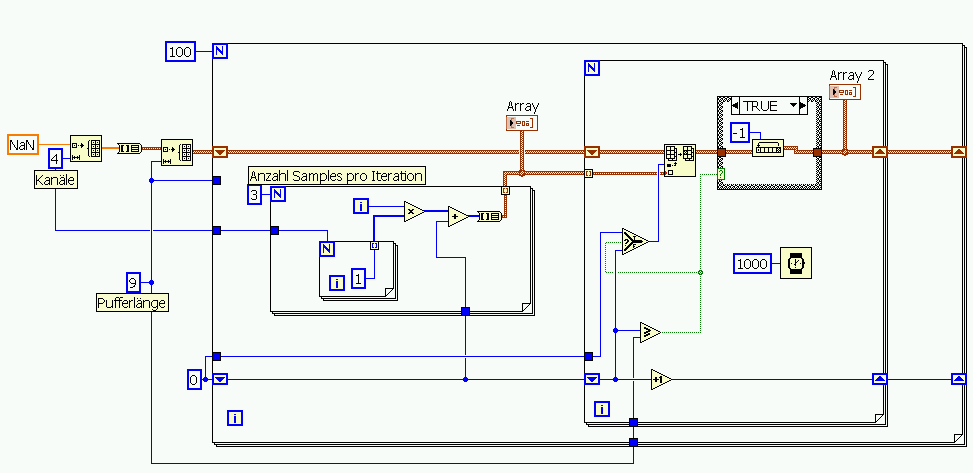
Task: Click the N terminal beside constant 3
Action: pyautogui.click(x=278, y=195)
